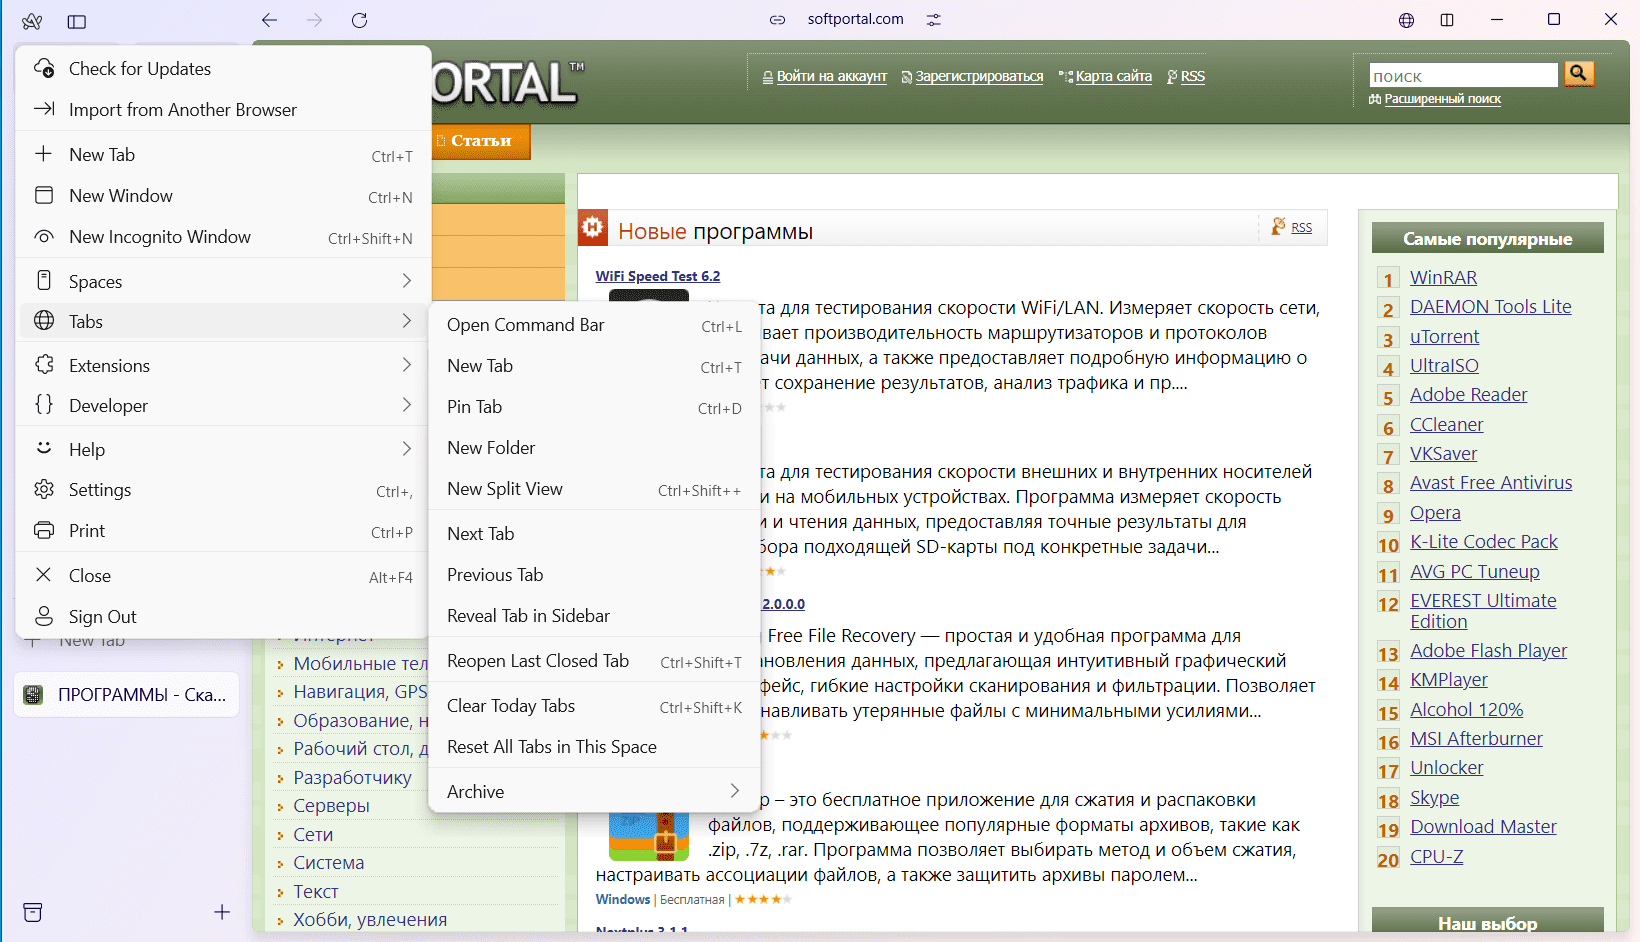Click the New Incognito Window eye icon
The width and height of the screenshot is (1640, 942).
point(44,237)
